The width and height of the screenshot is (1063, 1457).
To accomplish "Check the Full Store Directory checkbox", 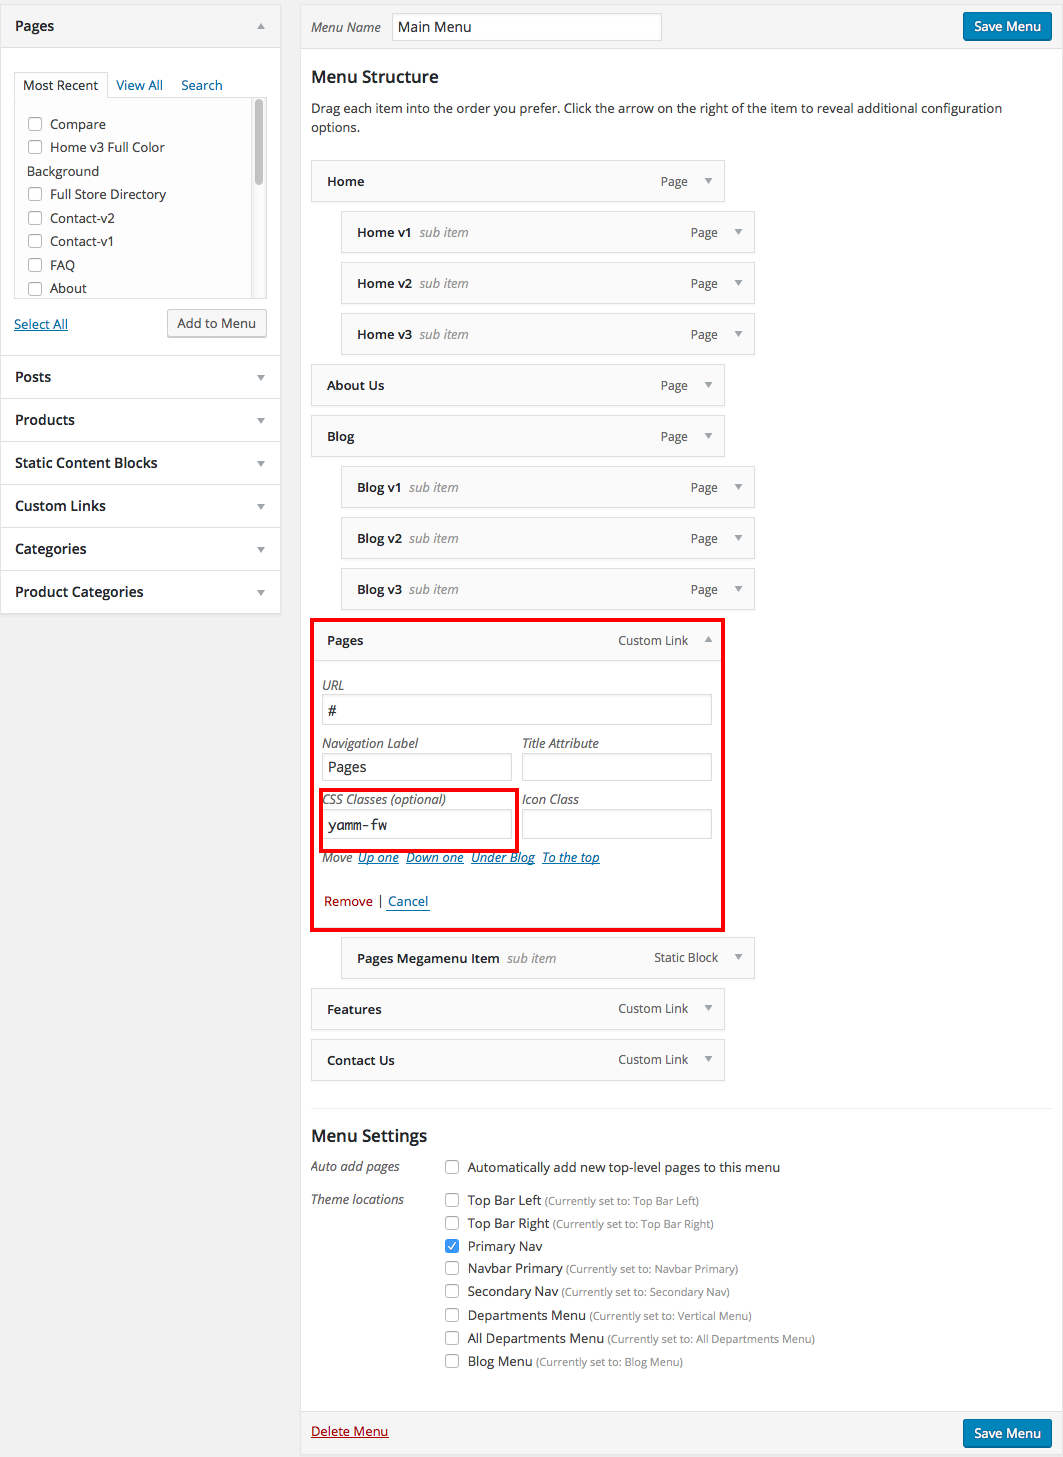I will [35, 194].
